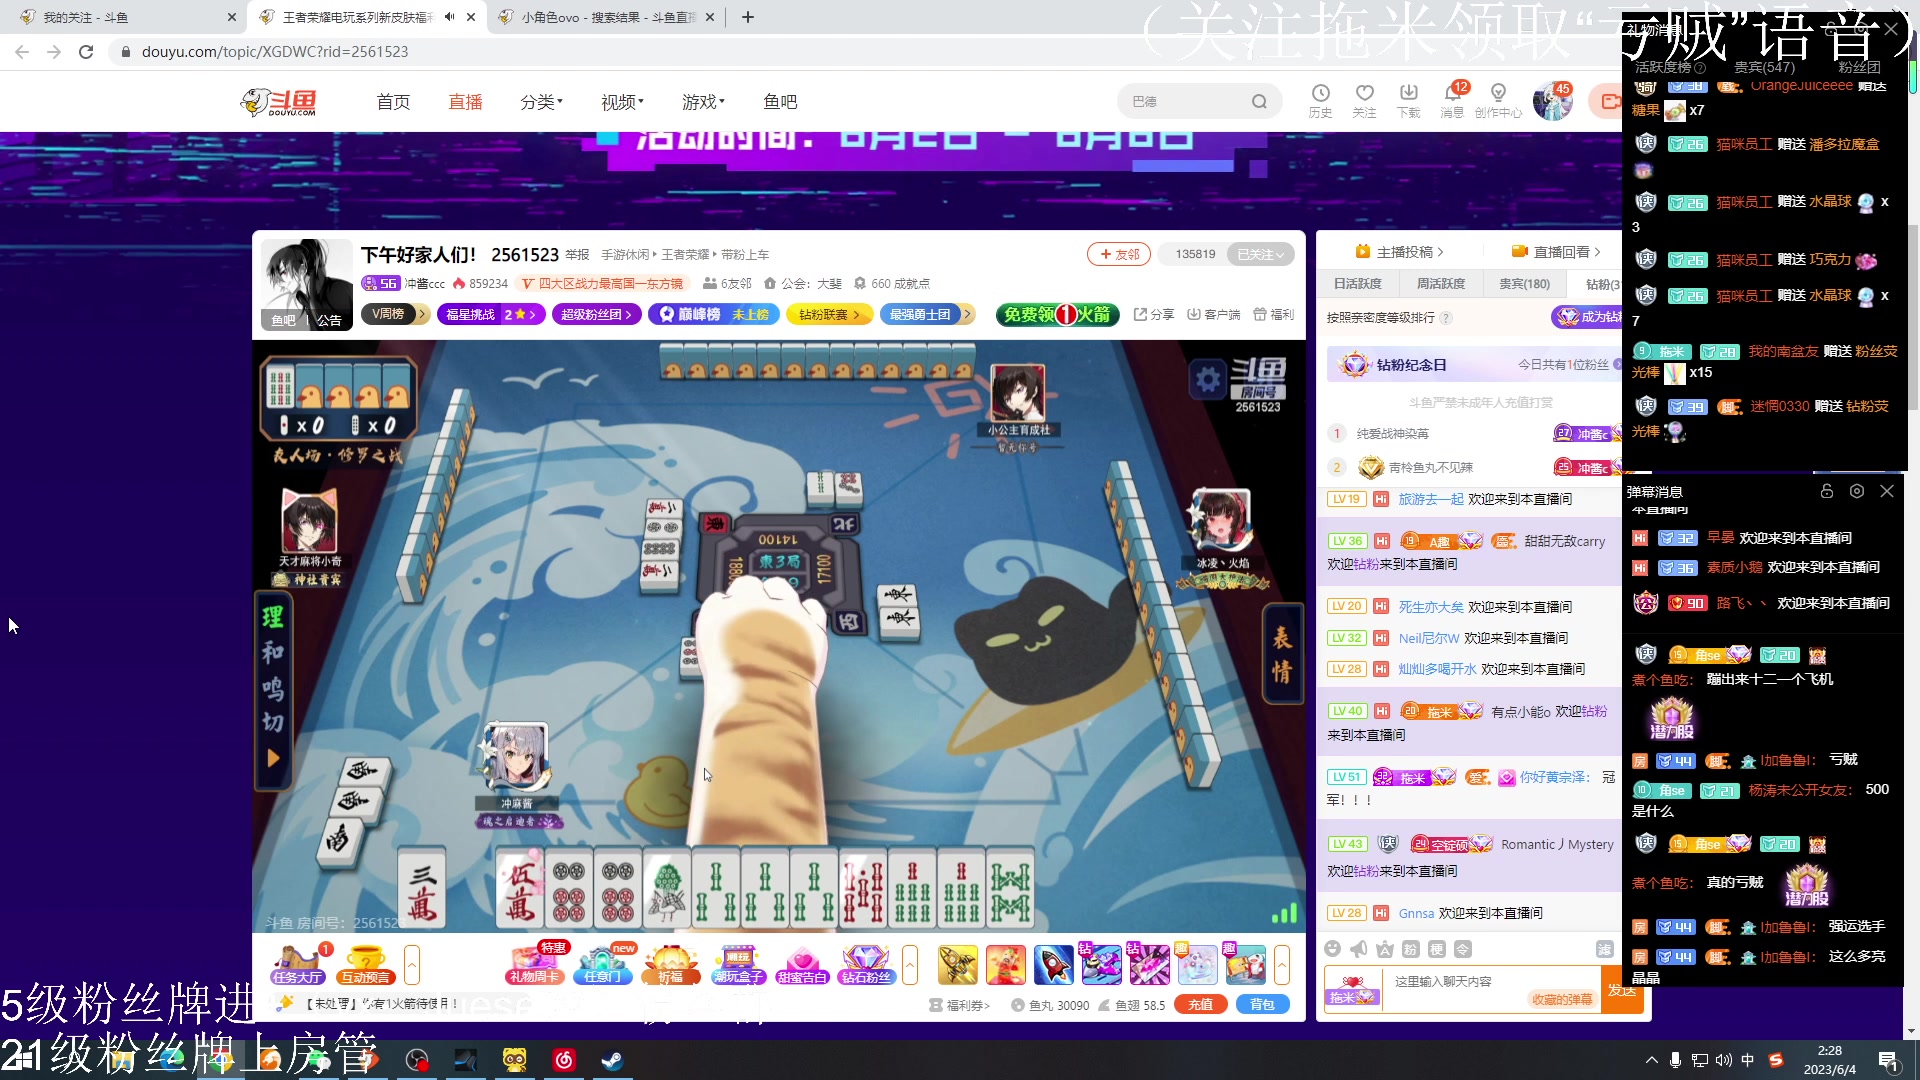Open the 关注 heart icon in header
The image size is (1920, 1080).
1364,100
